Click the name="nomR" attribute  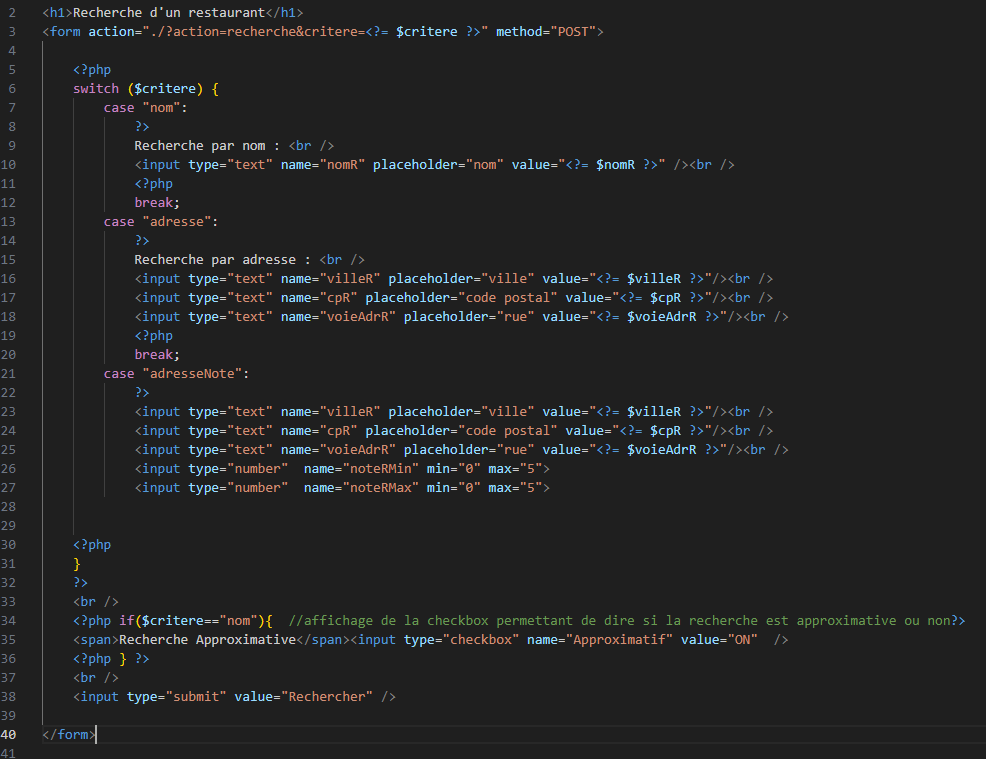[323, 165]
